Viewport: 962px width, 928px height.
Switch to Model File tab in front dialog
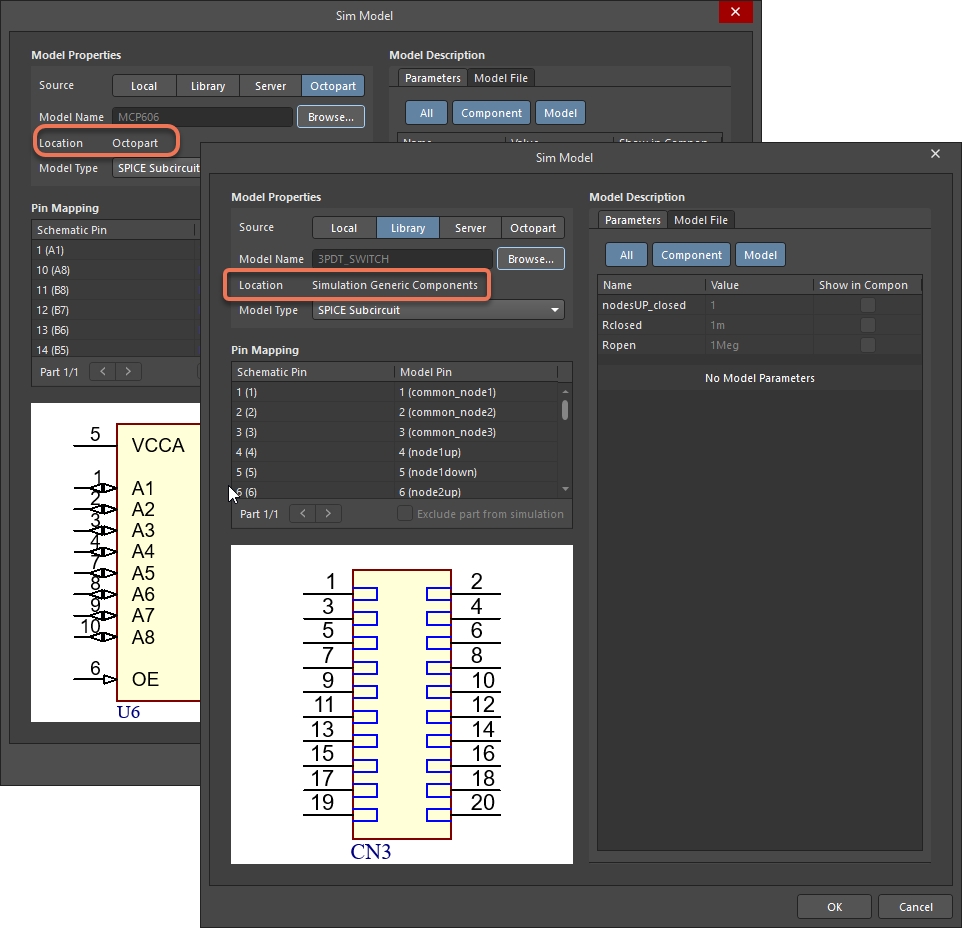click(702, 220)
